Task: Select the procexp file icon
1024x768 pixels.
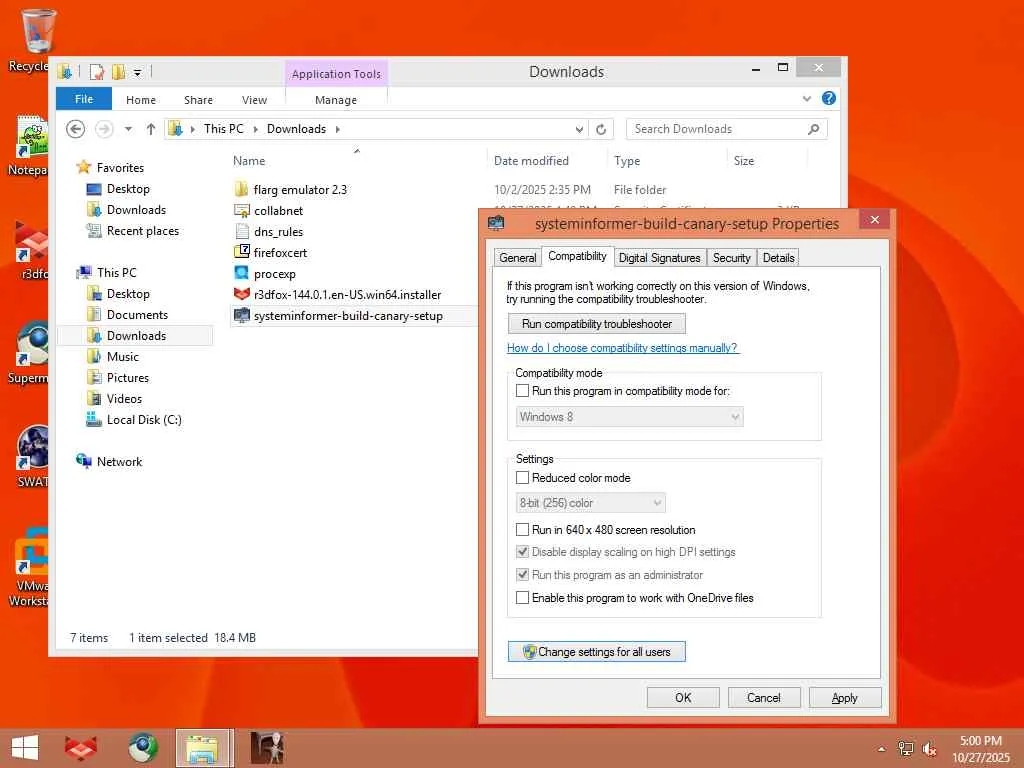Action: pyautogui.click(x=242, y=273)
